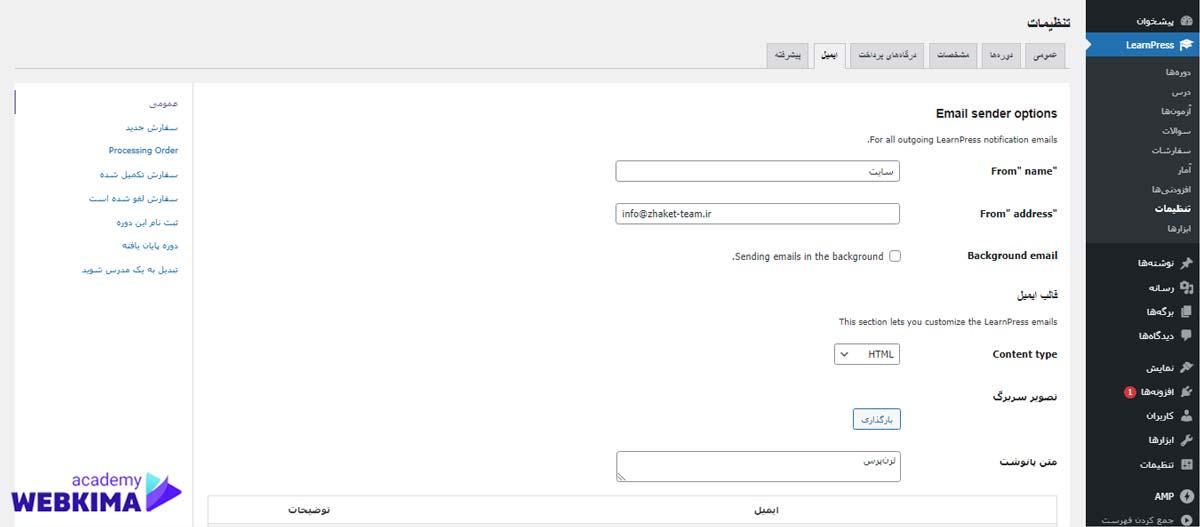Click the Pages (برگه‌ها) icon

[1186, 311]
